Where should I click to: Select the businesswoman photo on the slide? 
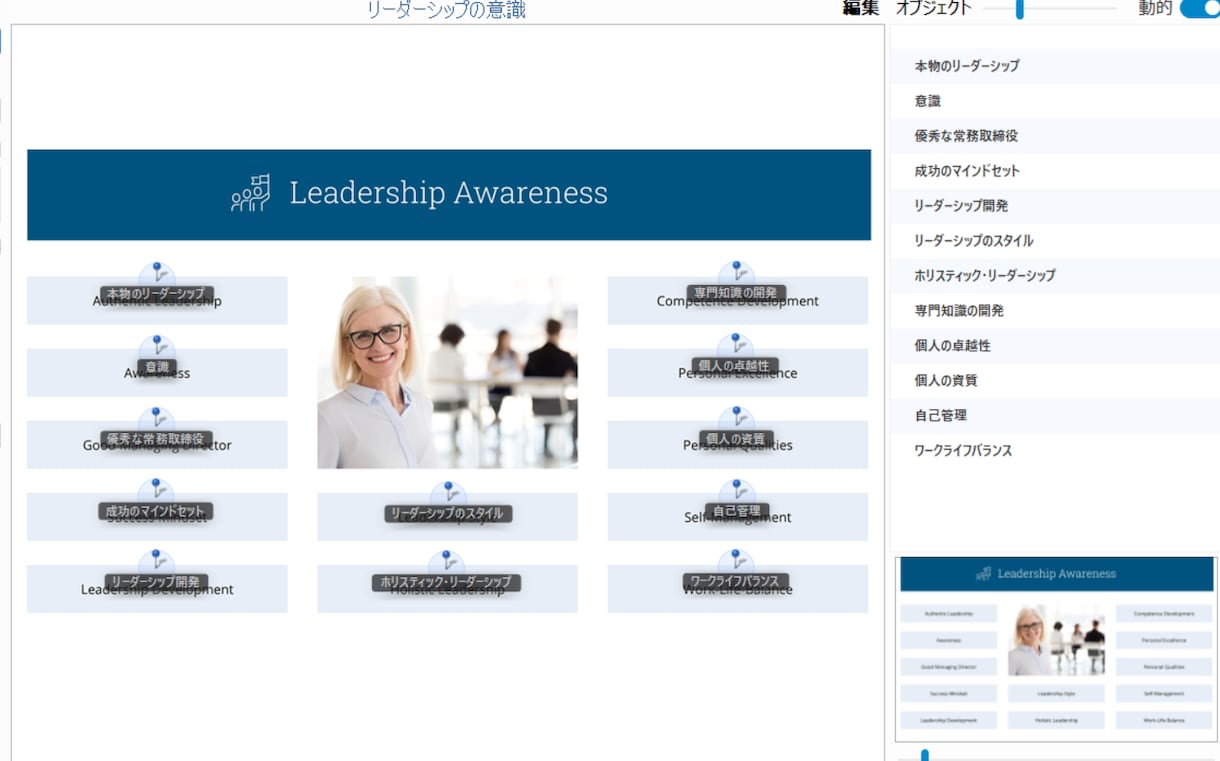click(447, 372)
